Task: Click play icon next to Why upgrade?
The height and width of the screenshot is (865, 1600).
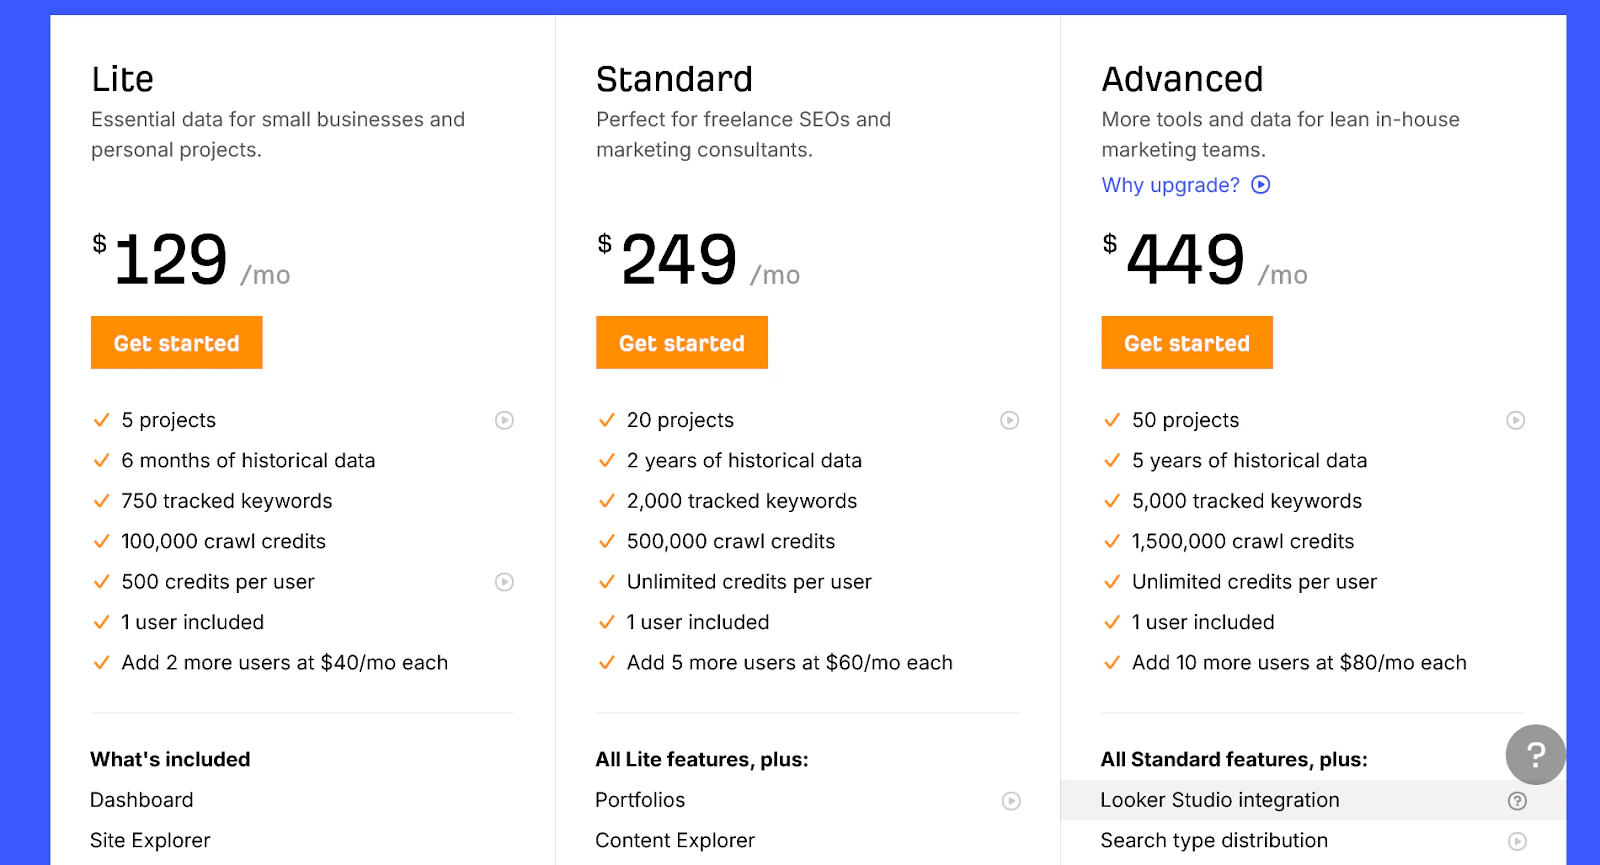Action: (x=1261, y=185)
